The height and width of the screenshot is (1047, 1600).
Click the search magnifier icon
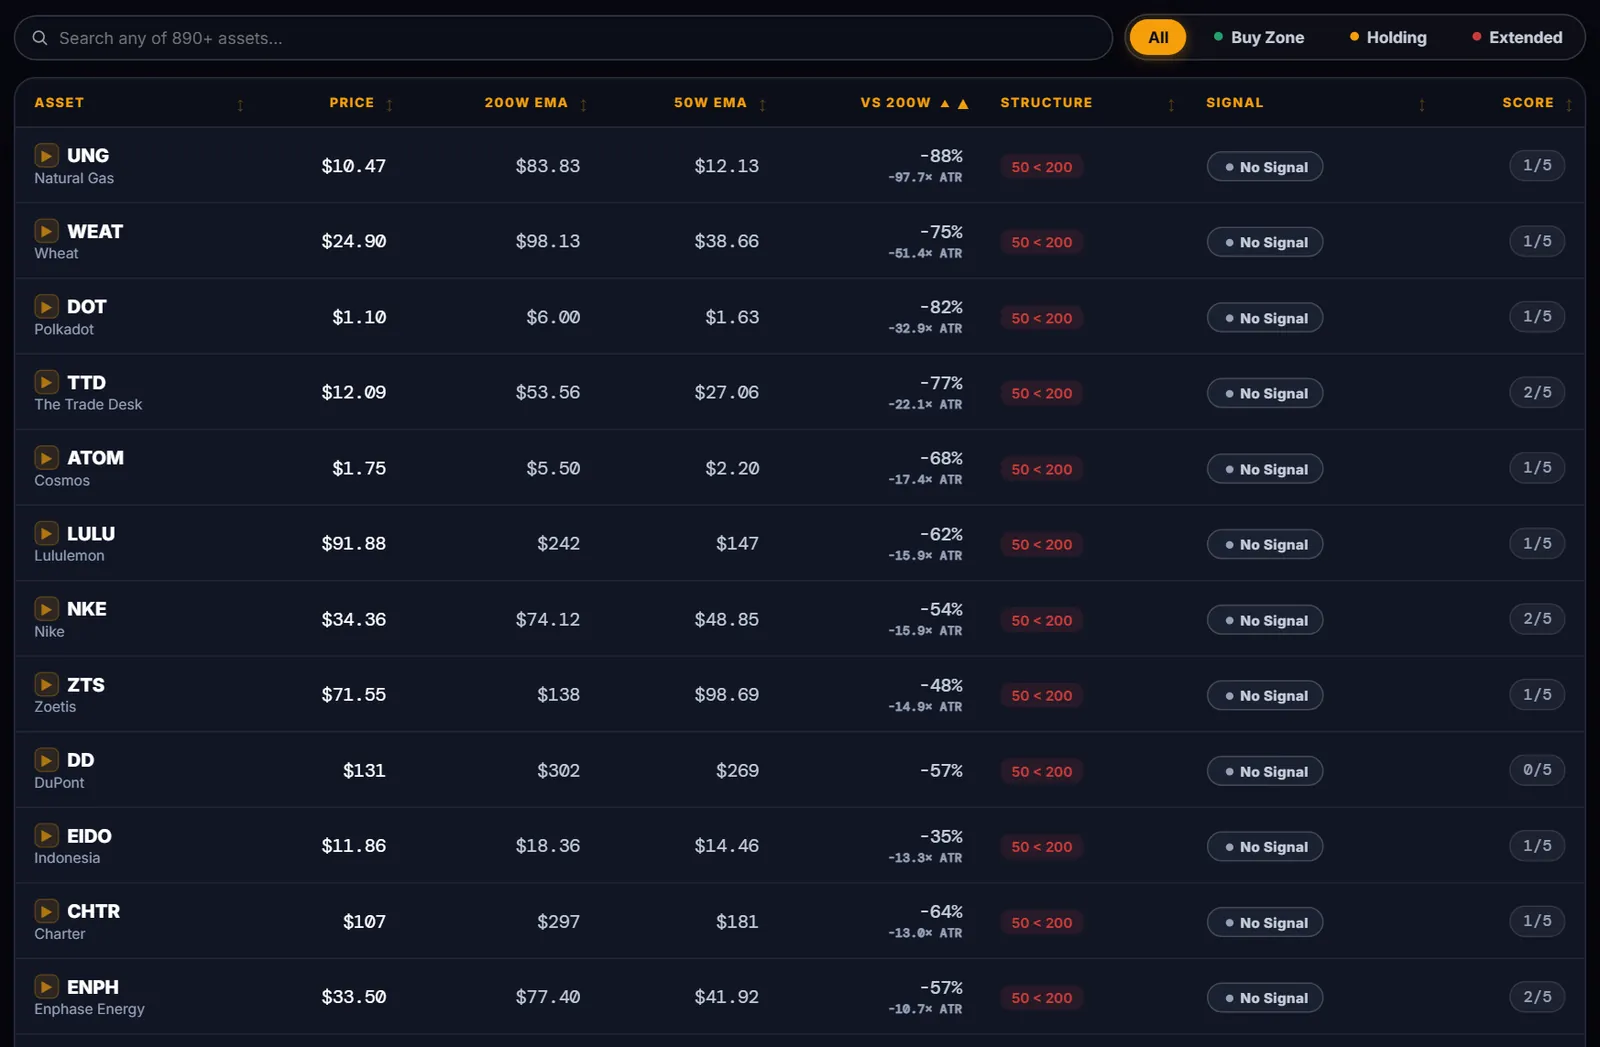click(40, 38)
